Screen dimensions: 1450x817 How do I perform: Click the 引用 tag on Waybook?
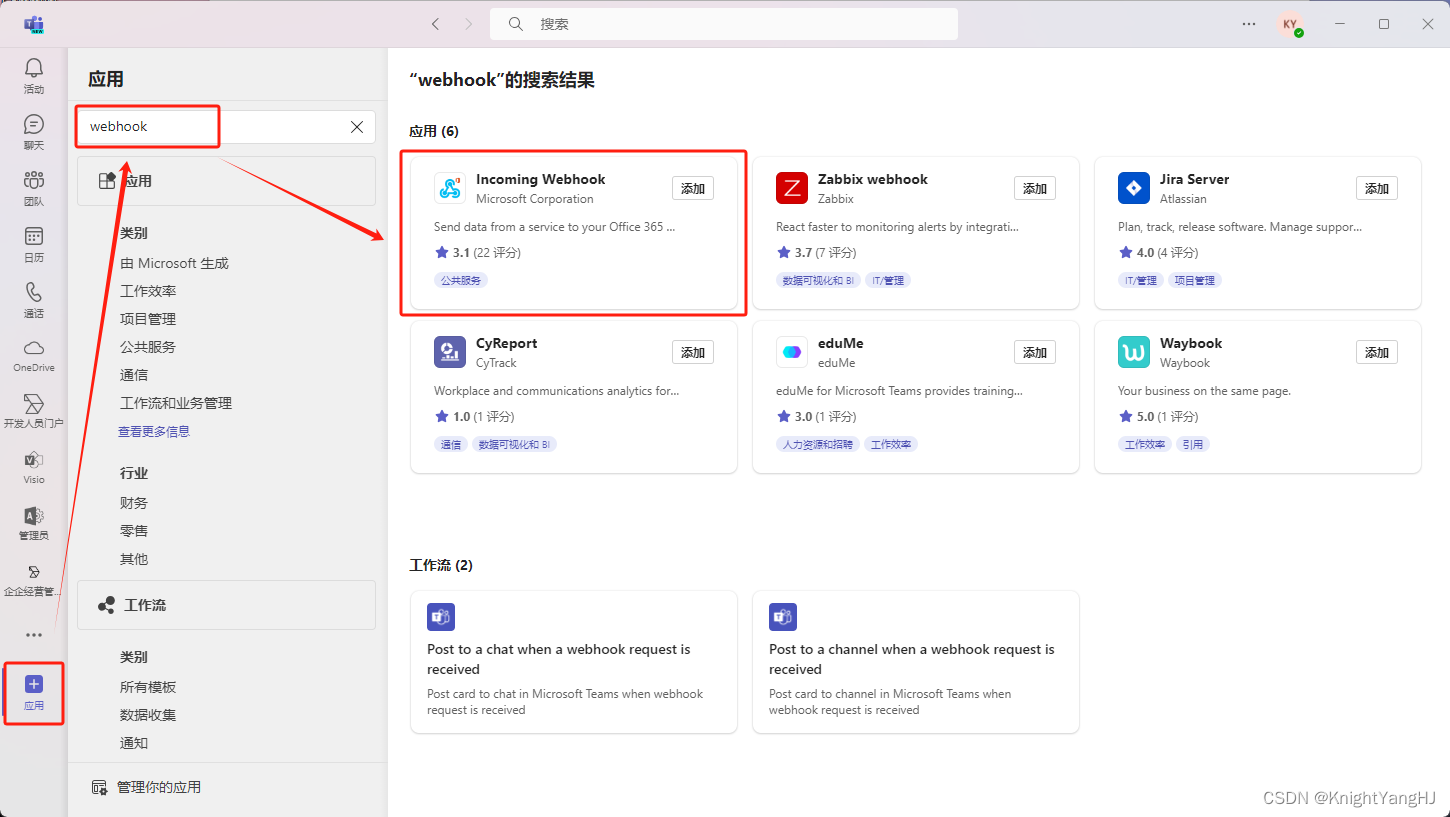[x=1192, y=444]
